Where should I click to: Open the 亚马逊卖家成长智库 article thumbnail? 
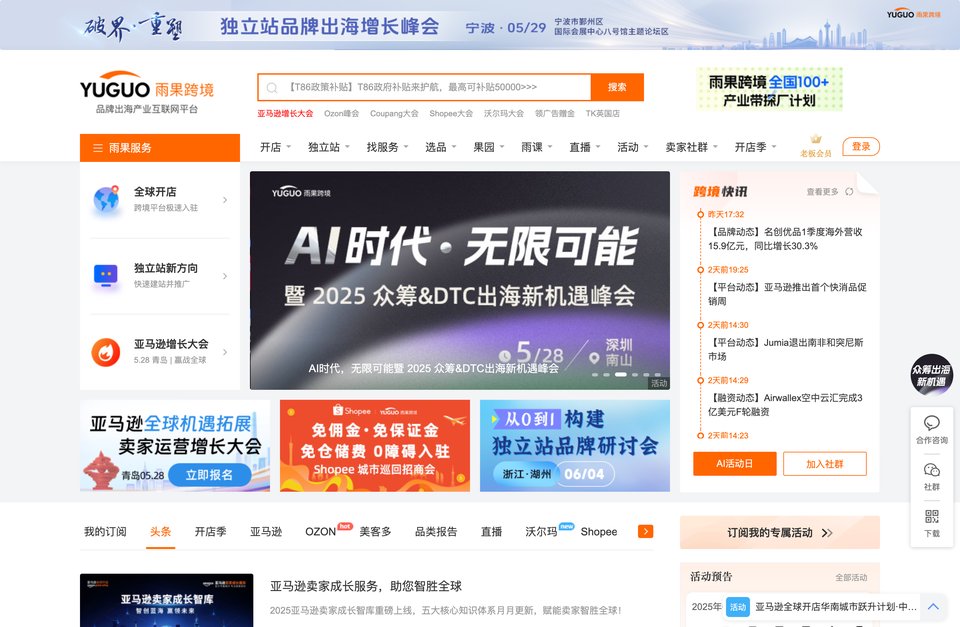tap(167, 600)
